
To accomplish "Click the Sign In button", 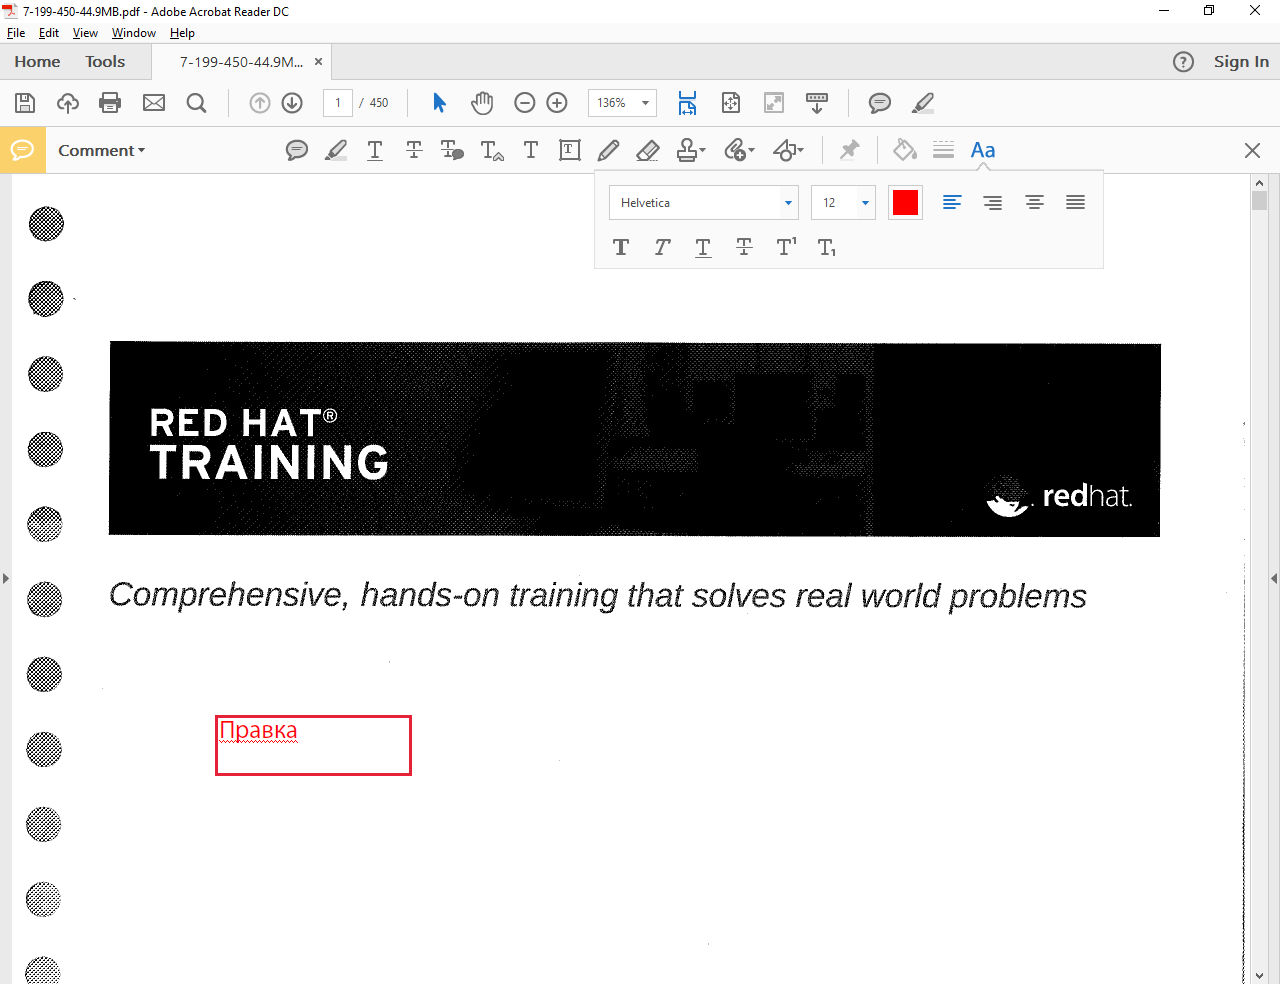I will click(x=1240, y=62).
